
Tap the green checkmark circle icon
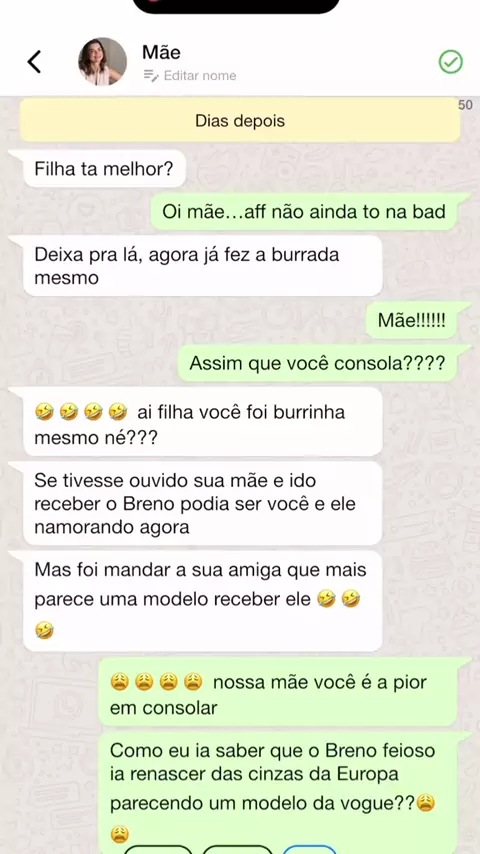pos(451,62)
